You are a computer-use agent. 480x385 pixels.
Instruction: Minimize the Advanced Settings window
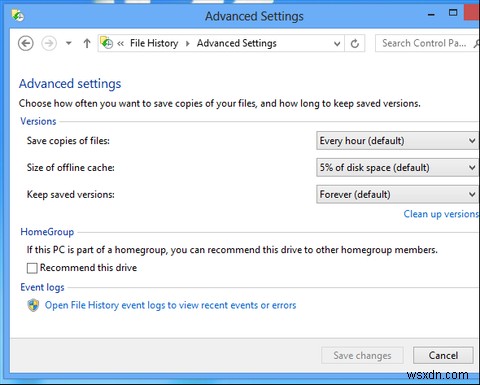[431, 15]
